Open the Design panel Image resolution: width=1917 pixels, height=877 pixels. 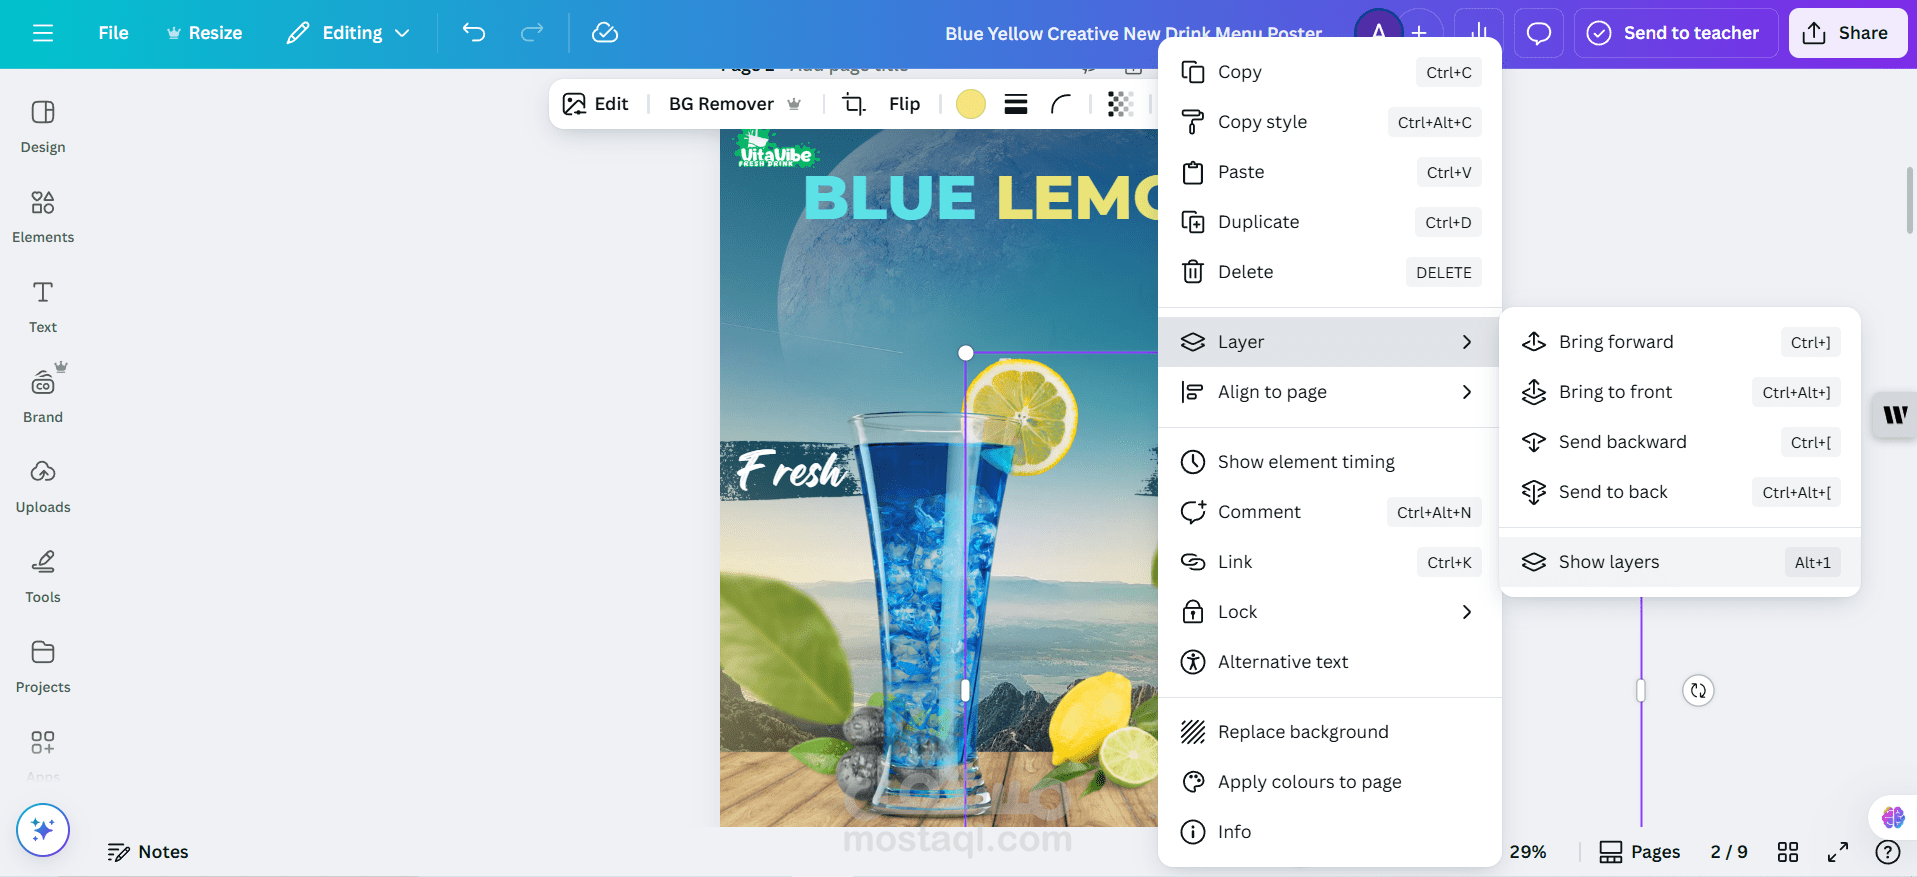43,126
